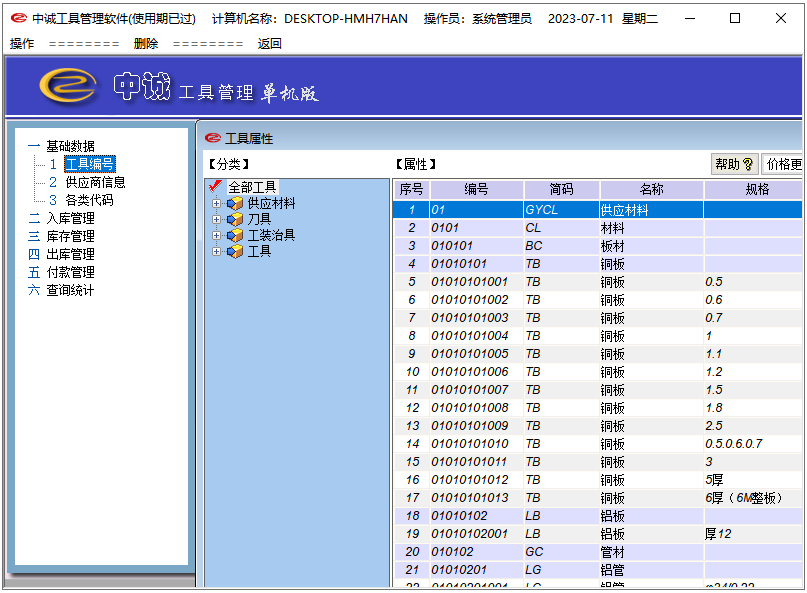Click code 01010101010
The width and height of the screenshot is (807, 593).
click(477, 444)
